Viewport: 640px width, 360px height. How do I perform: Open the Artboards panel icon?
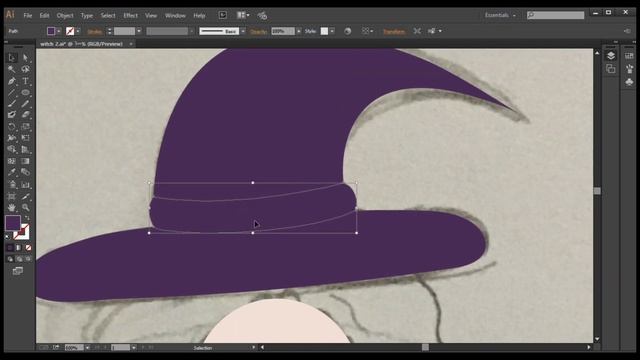(x=611, y=69)
